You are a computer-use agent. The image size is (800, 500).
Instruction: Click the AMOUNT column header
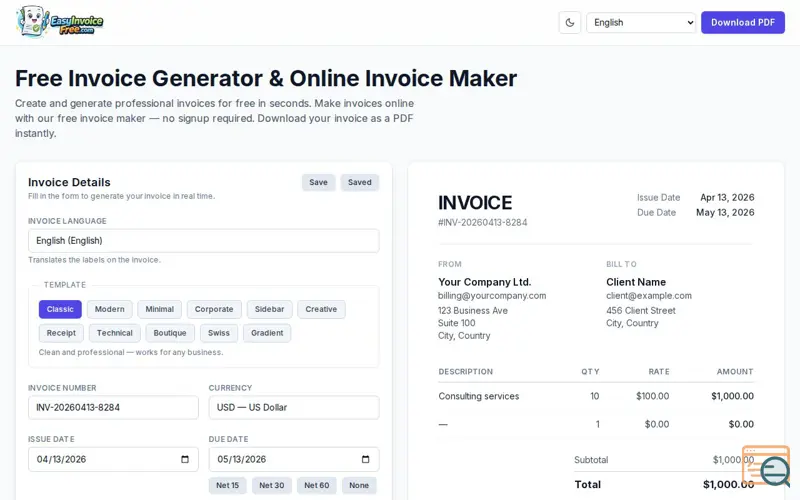coord(735,372)
